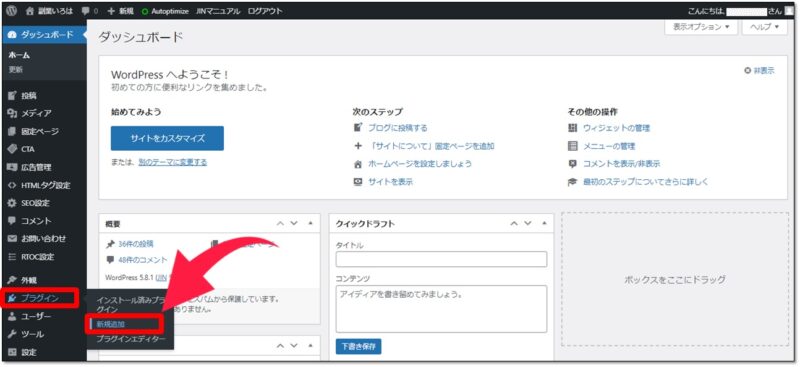Click ログアウト in the admin bar
This screenshot has width=800, height=367.
click(265, 11)
